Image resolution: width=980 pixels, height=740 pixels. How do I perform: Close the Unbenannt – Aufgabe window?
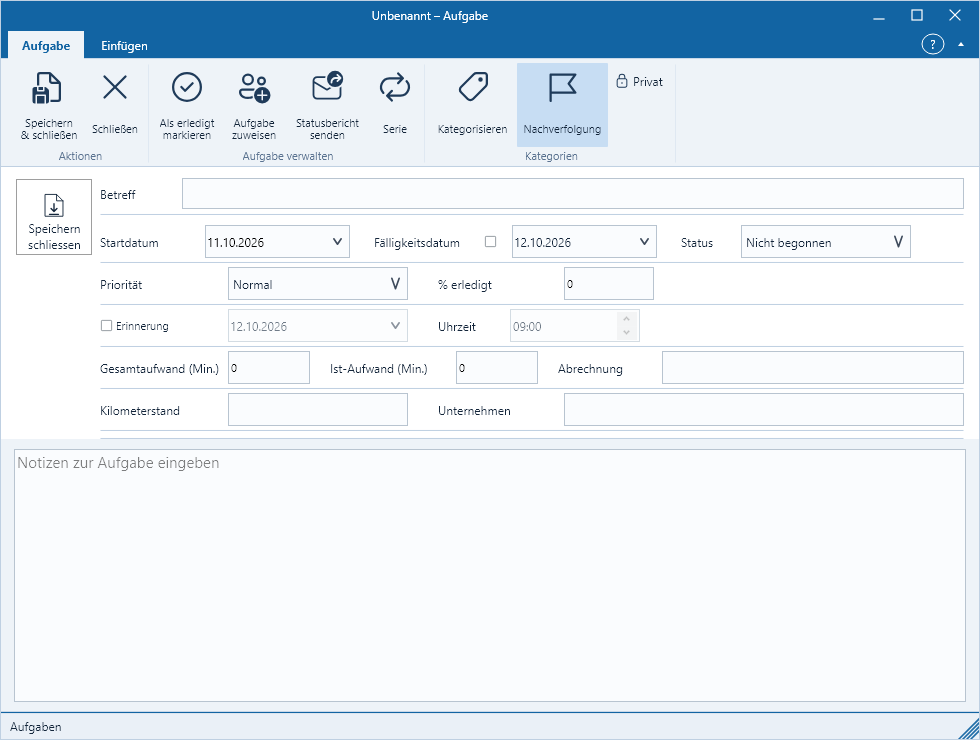point(955,15)
